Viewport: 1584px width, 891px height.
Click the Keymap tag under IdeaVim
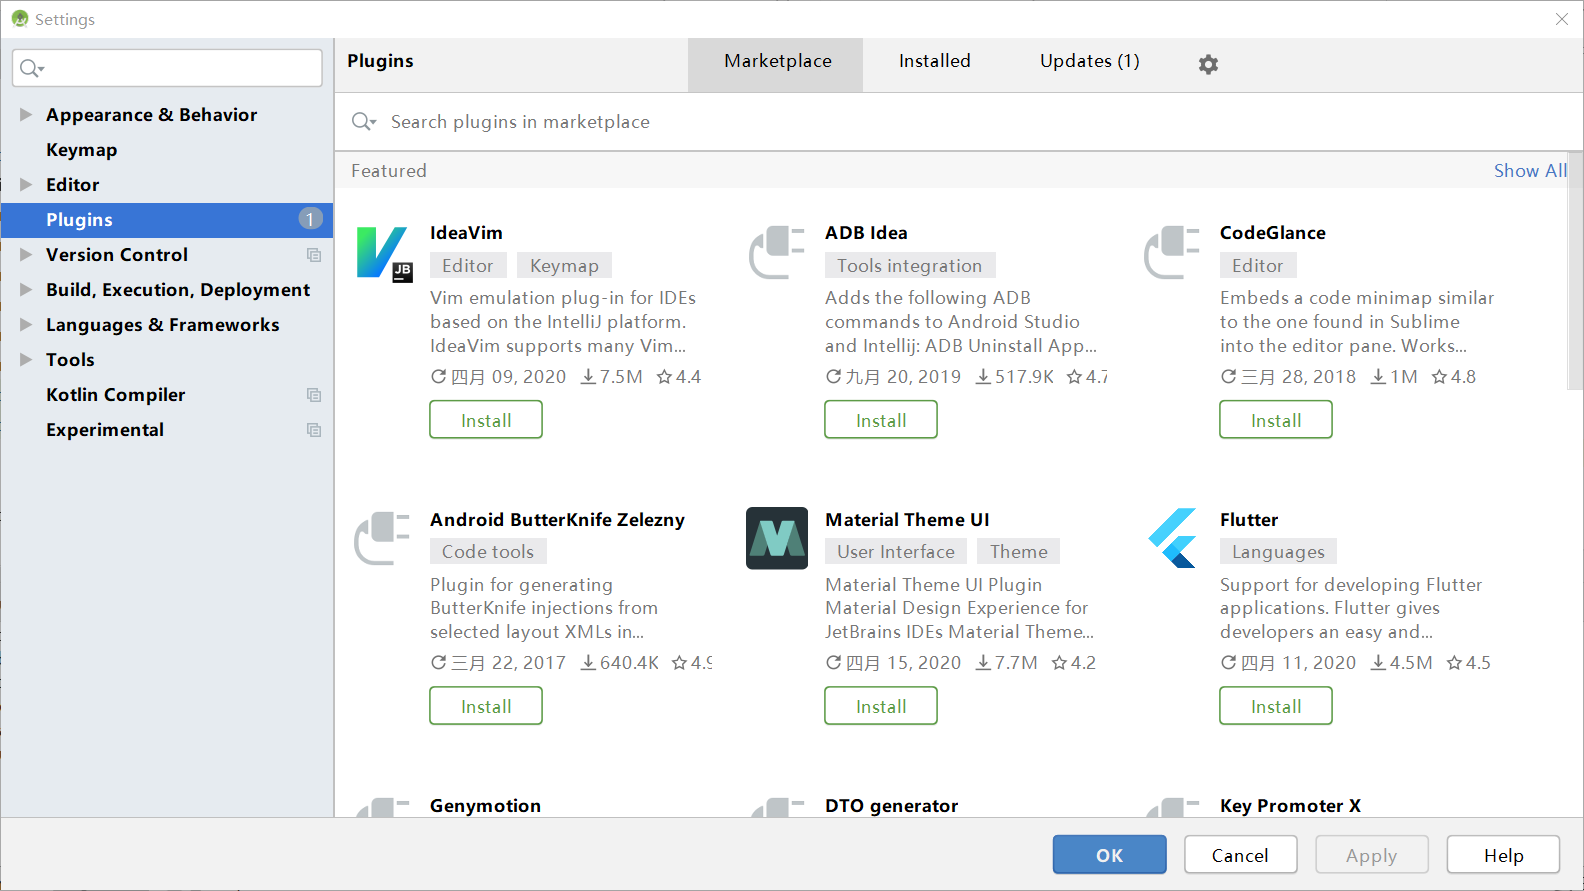pos(564,266)
